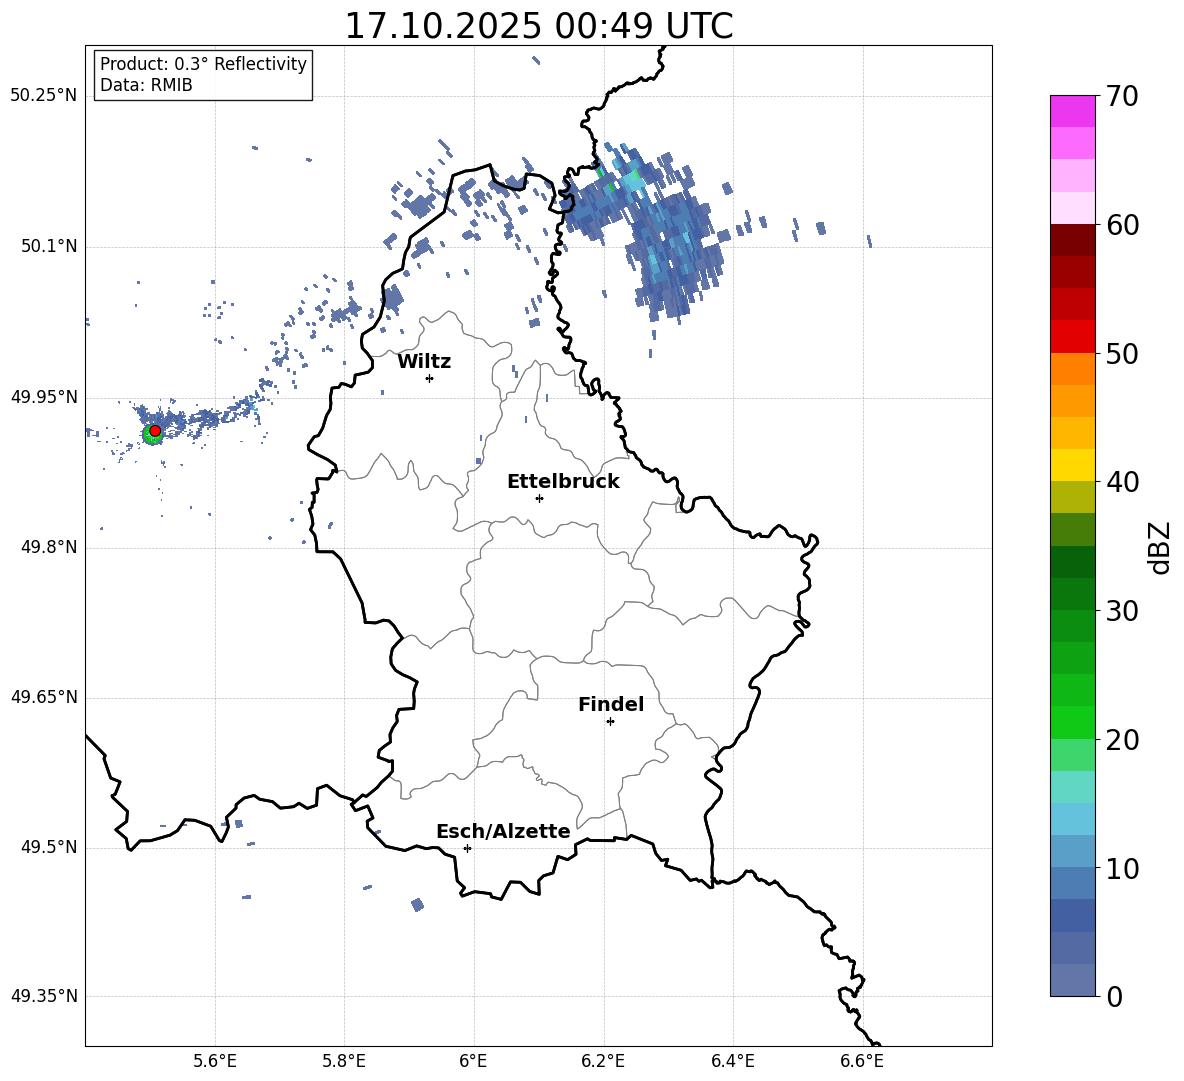
Task: Click the Findel cross marker
Action: click(610, 722)
